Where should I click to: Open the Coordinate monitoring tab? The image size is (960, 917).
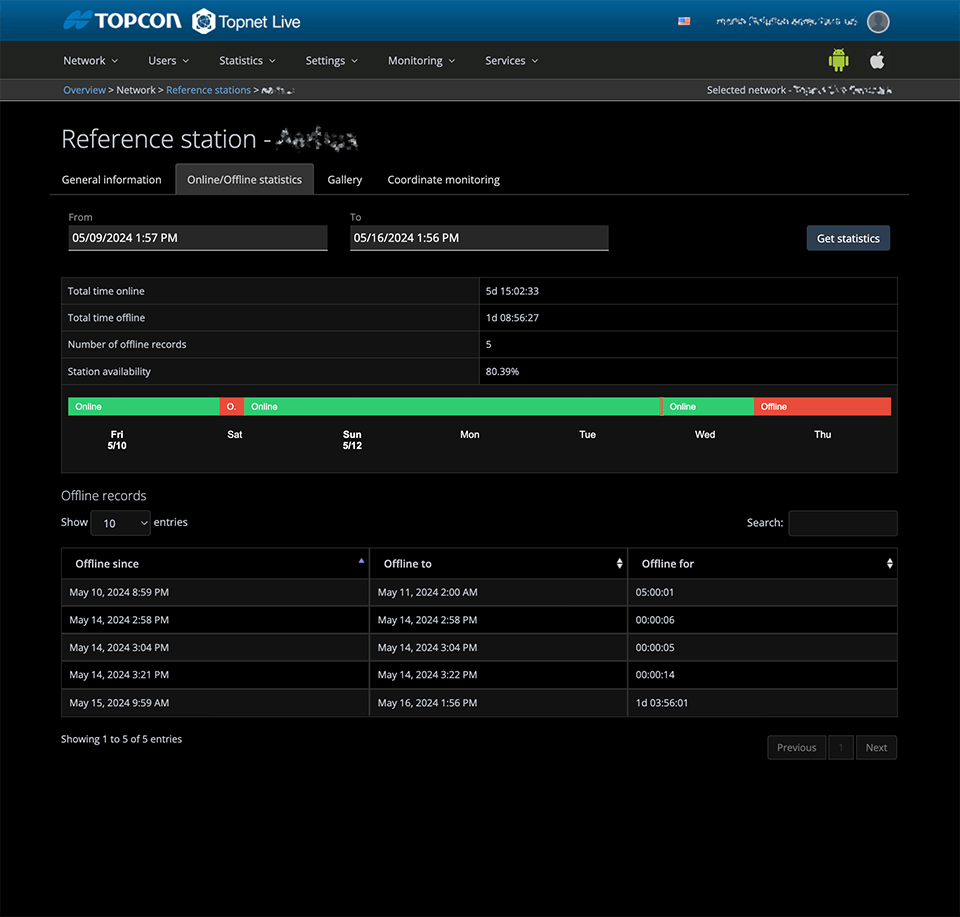pyautogui.click(x=443, y=180)
